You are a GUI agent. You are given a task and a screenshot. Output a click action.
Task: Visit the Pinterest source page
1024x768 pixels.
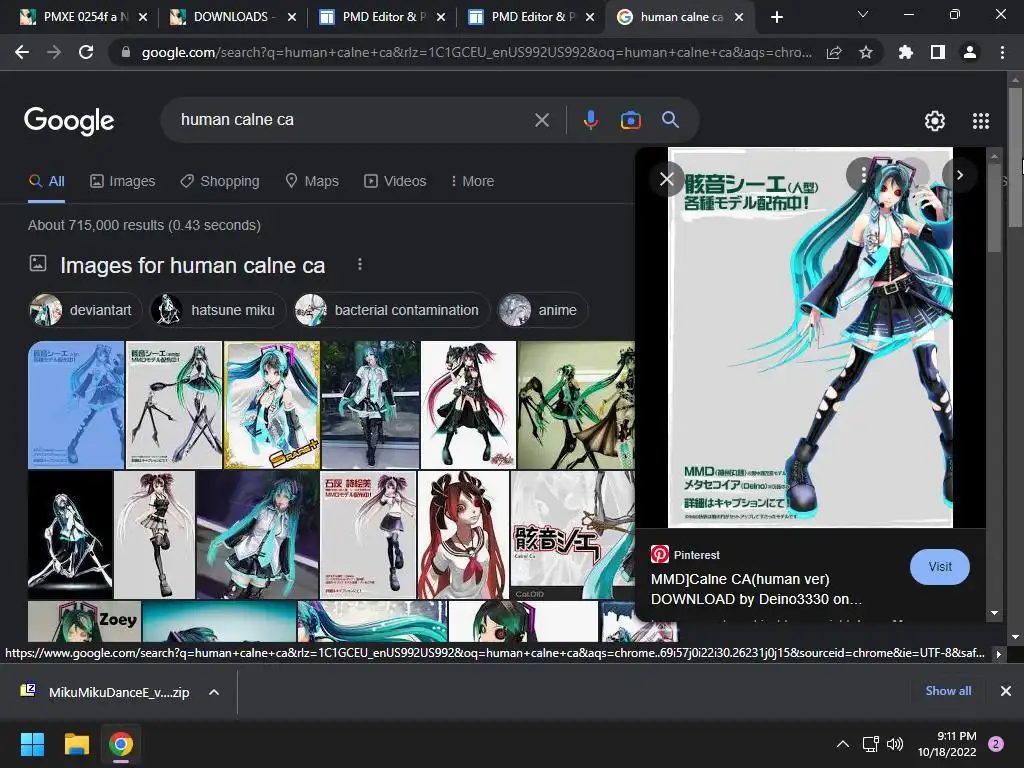(x=940, y=567)
